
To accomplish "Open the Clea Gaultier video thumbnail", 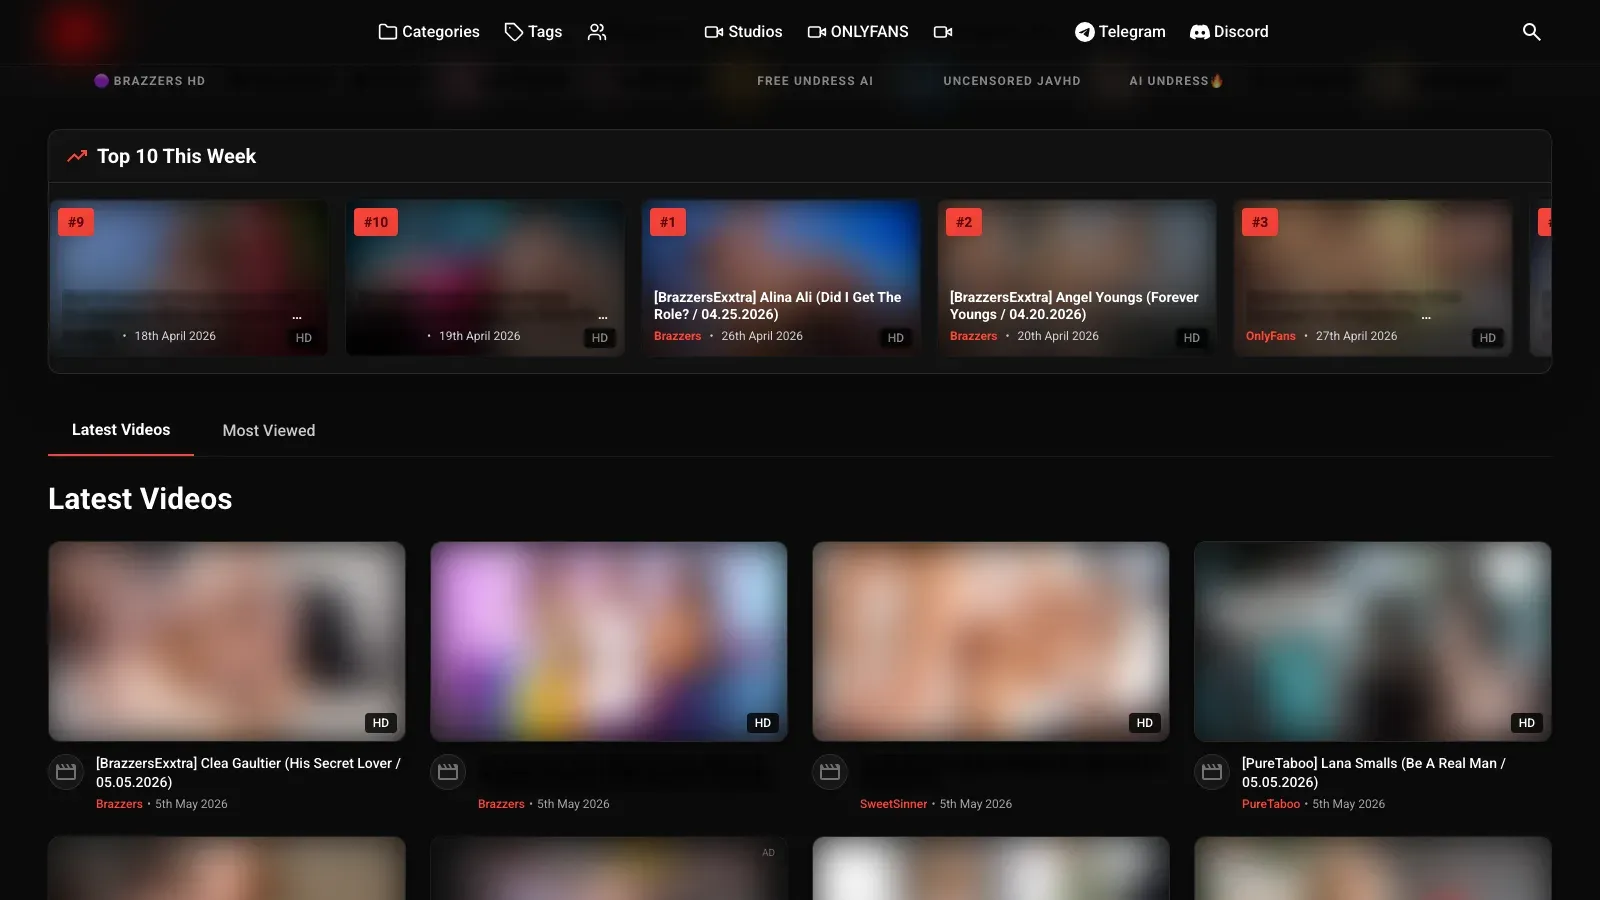I will click(x=227, y=641).
